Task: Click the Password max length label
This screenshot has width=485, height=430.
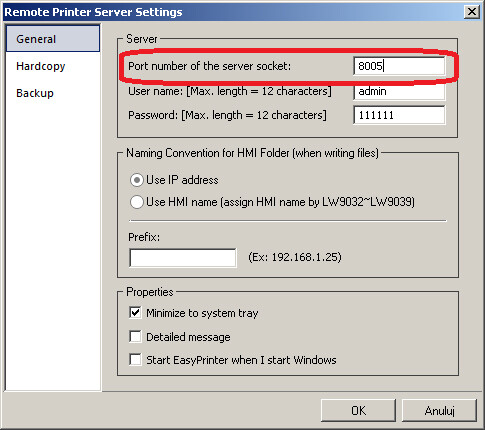Action: tap(227, 115)
